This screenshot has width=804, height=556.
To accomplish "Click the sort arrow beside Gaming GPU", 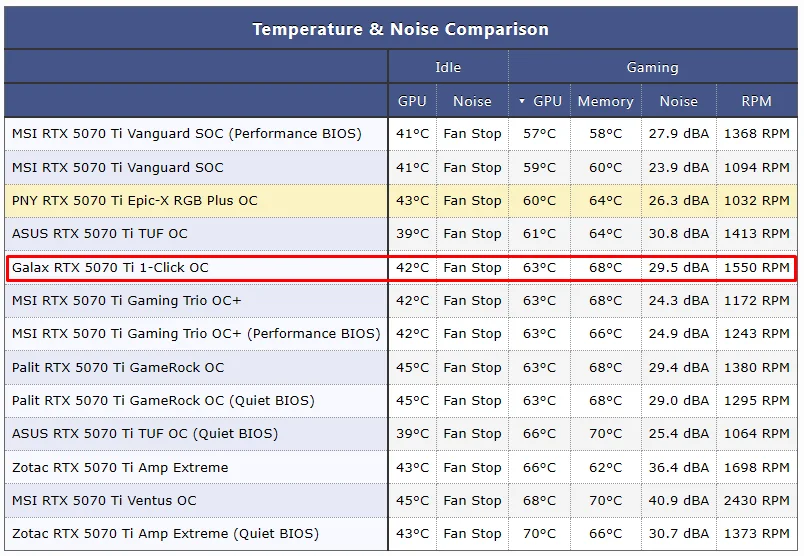I will 521,101.
